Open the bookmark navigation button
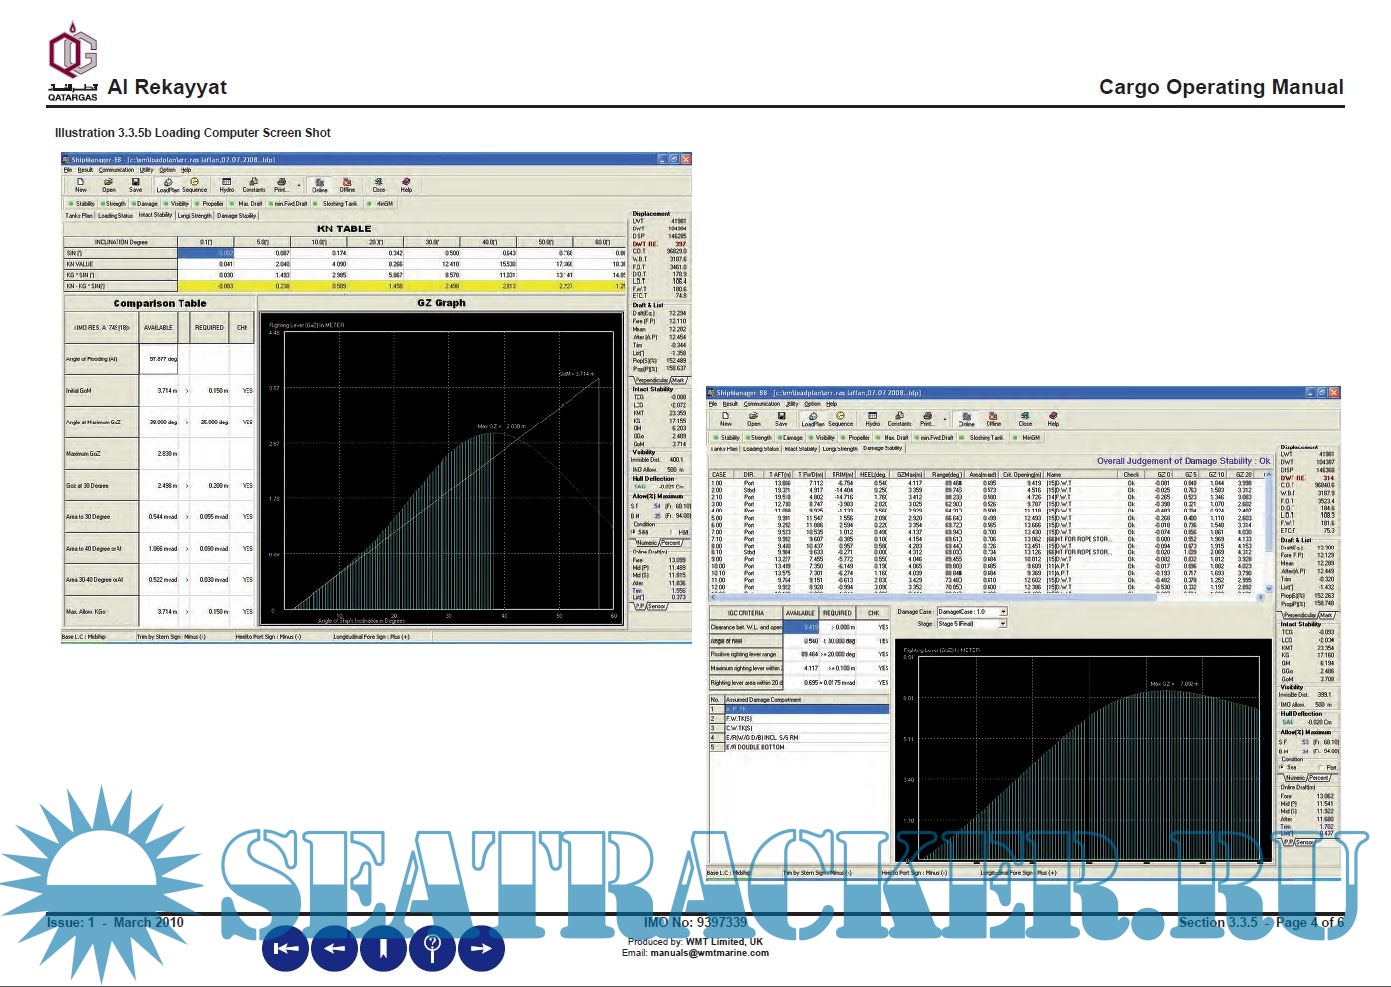 [x=383, y=947]
